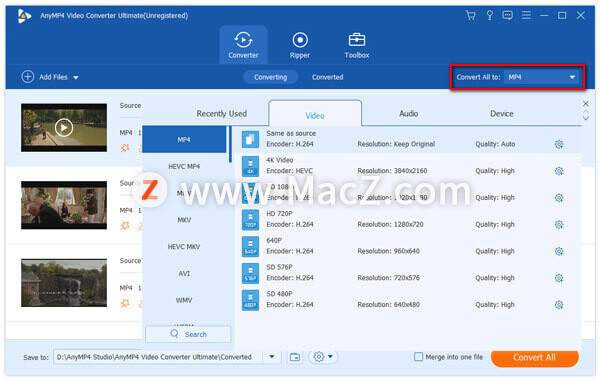Click the register key icon

[x=489, y=15]
